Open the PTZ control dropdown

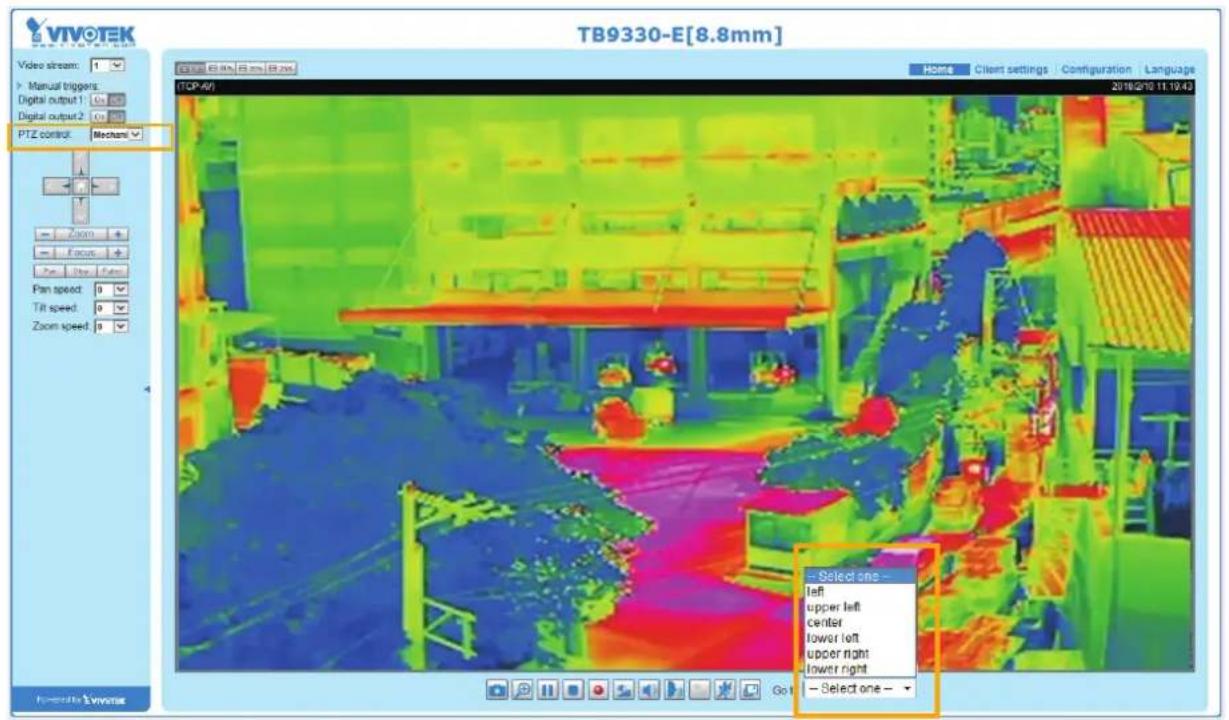117,134
